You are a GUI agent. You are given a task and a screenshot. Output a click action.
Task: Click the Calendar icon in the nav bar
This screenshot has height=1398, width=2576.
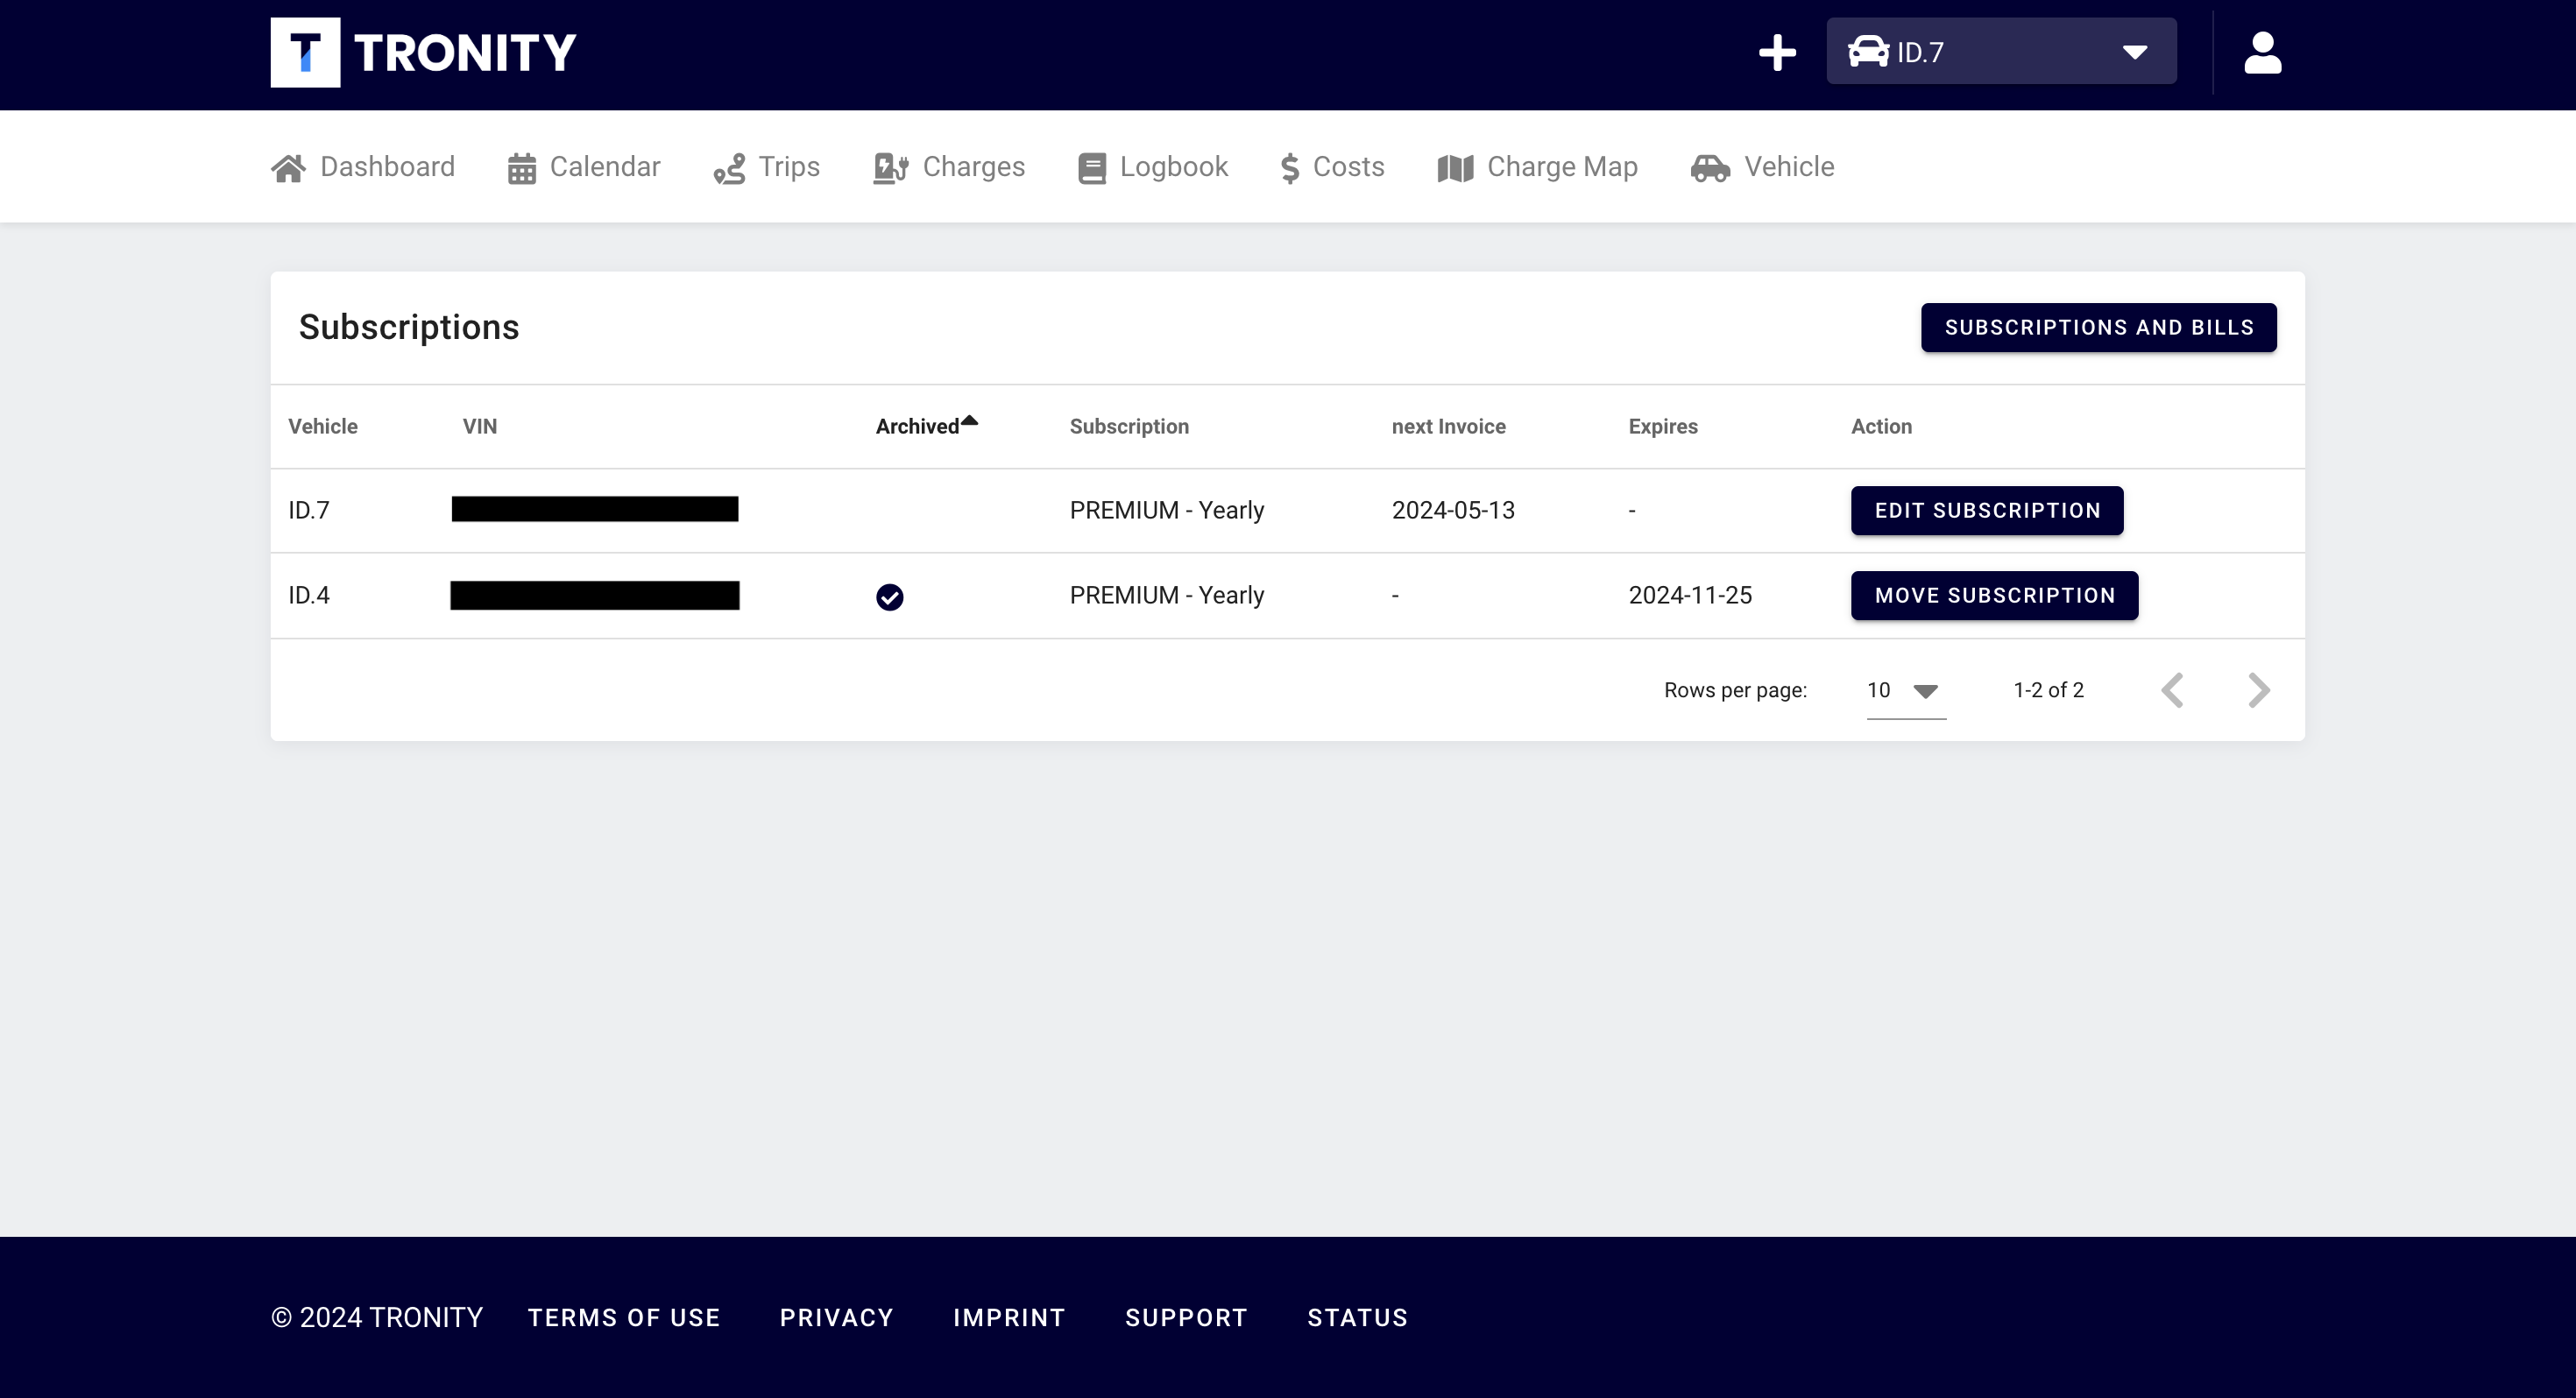coord(522,168)
